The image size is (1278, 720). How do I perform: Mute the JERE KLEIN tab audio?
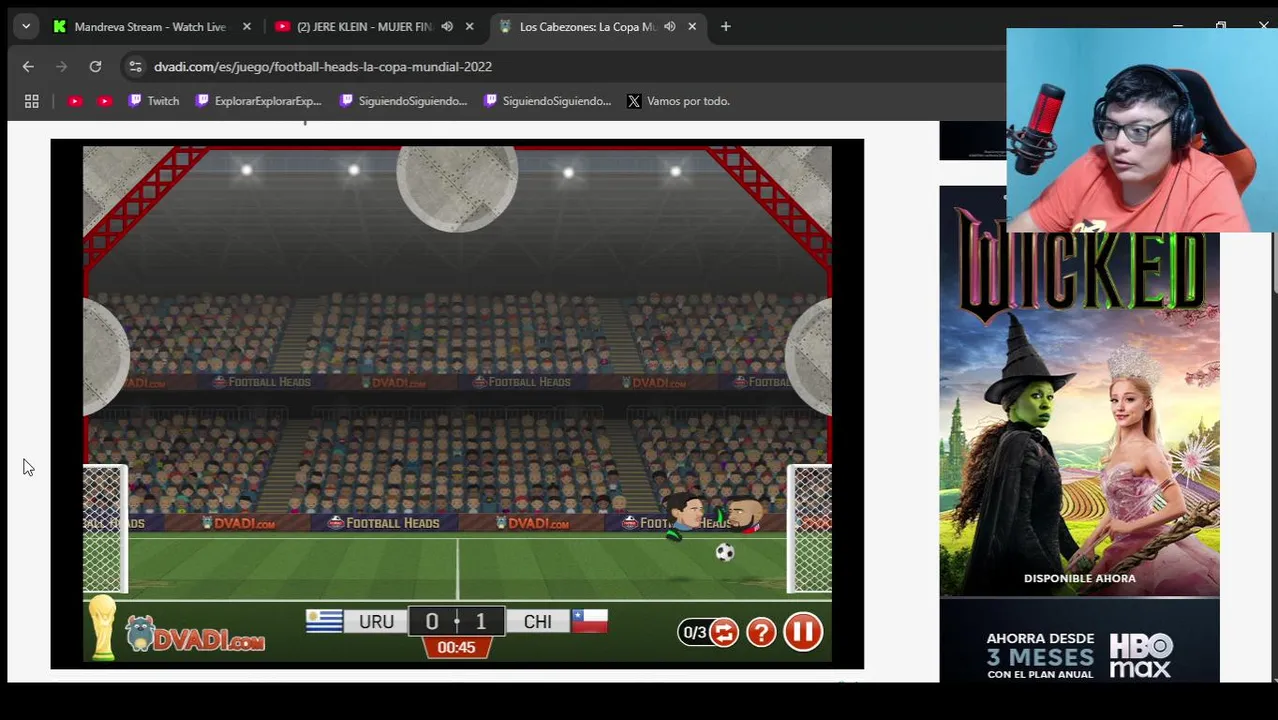tap(447, 27)
